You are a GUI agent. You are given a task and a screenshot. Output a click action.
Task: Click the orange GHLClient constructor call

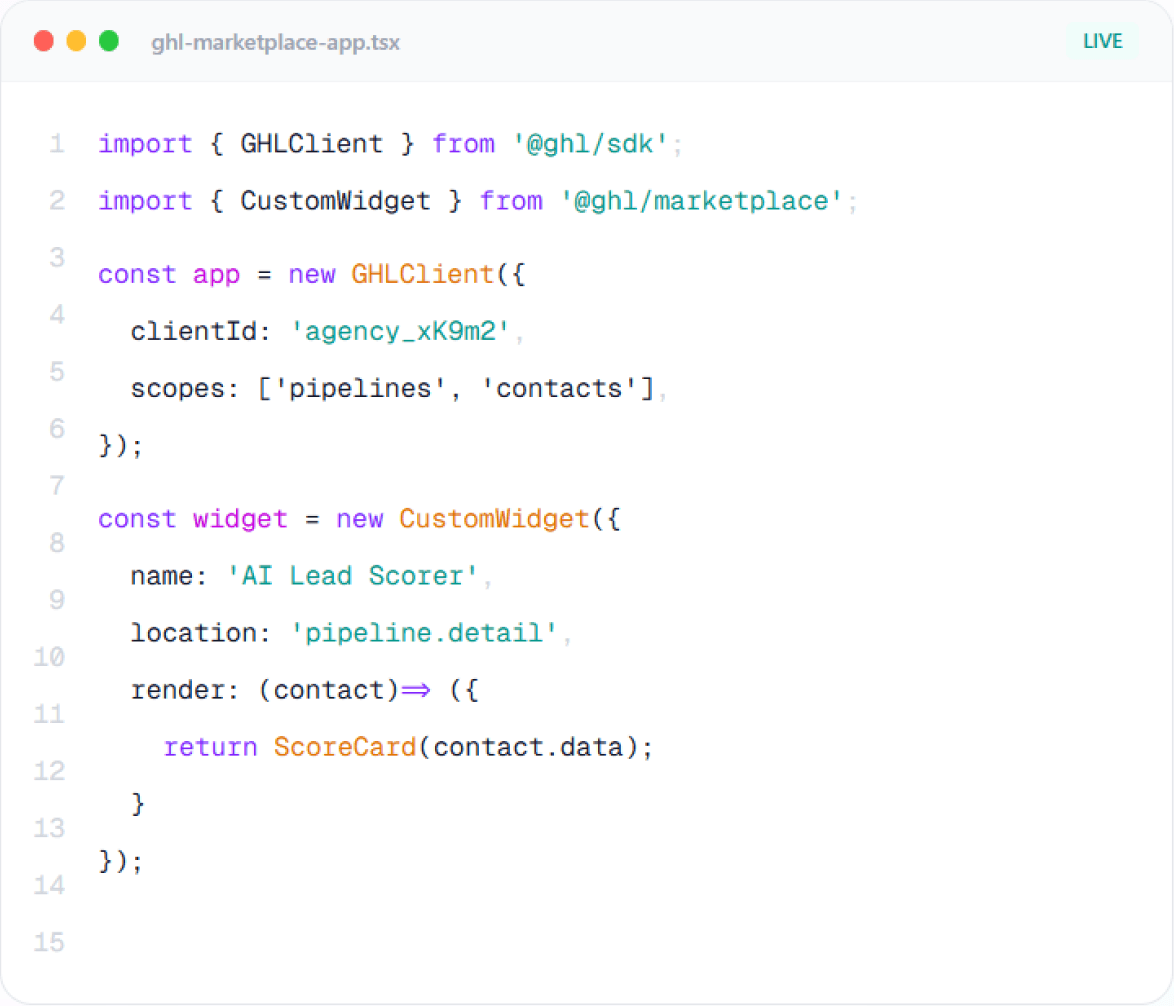click(x=422, y=274)
